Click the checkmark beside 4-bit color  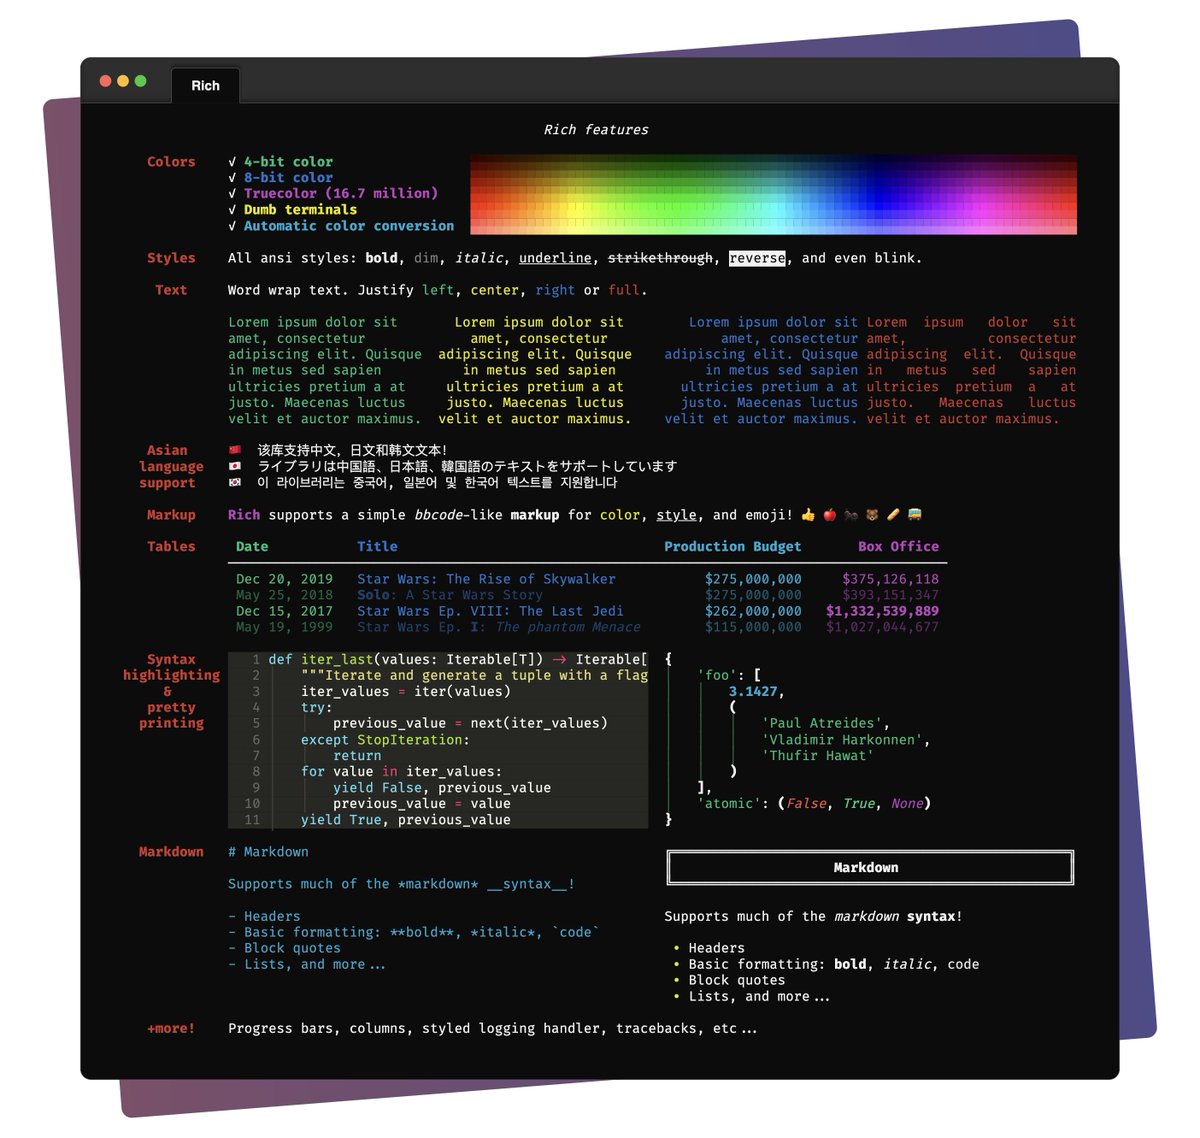coord(232,162)
